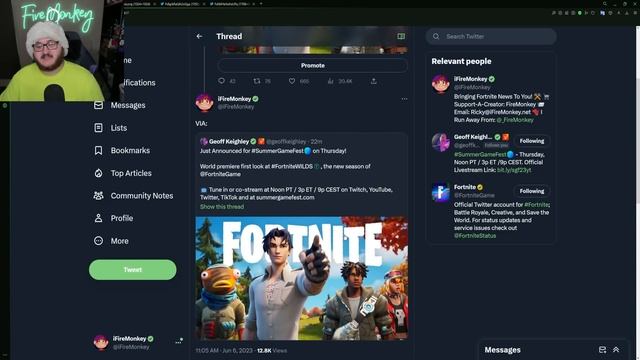640x360 pixels.
Task: Click into the Search Twitter field
Action: [x=491, y=36]
